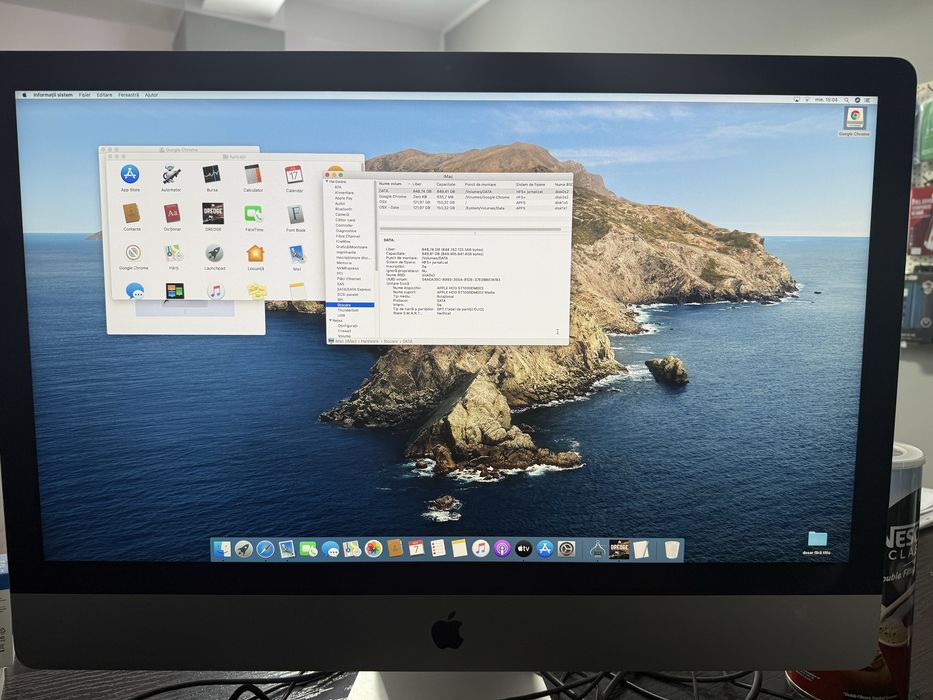Image resolution: width=933 pixels, height=700 pixels.
Task: Open DREDGE in the Applications window
Action: (x=213, y=213)
